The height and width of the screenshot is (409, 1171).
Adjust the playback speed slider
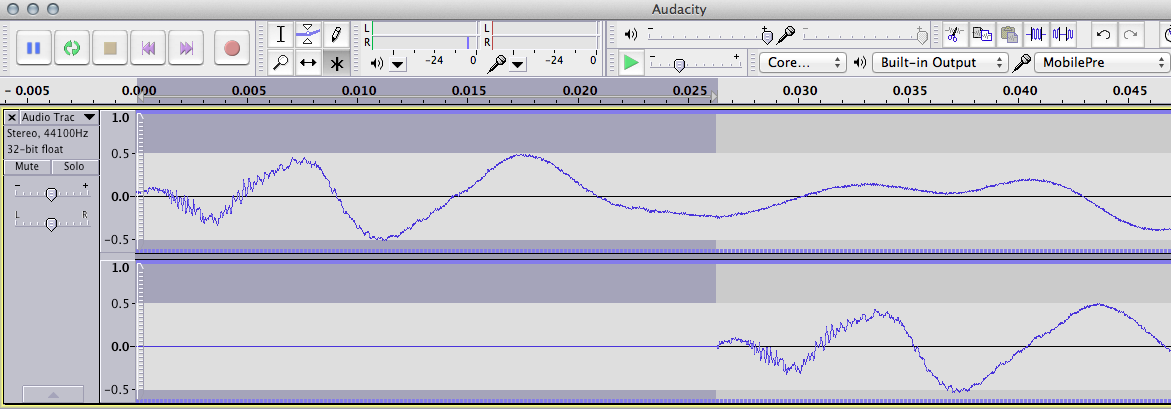(694, 63)
